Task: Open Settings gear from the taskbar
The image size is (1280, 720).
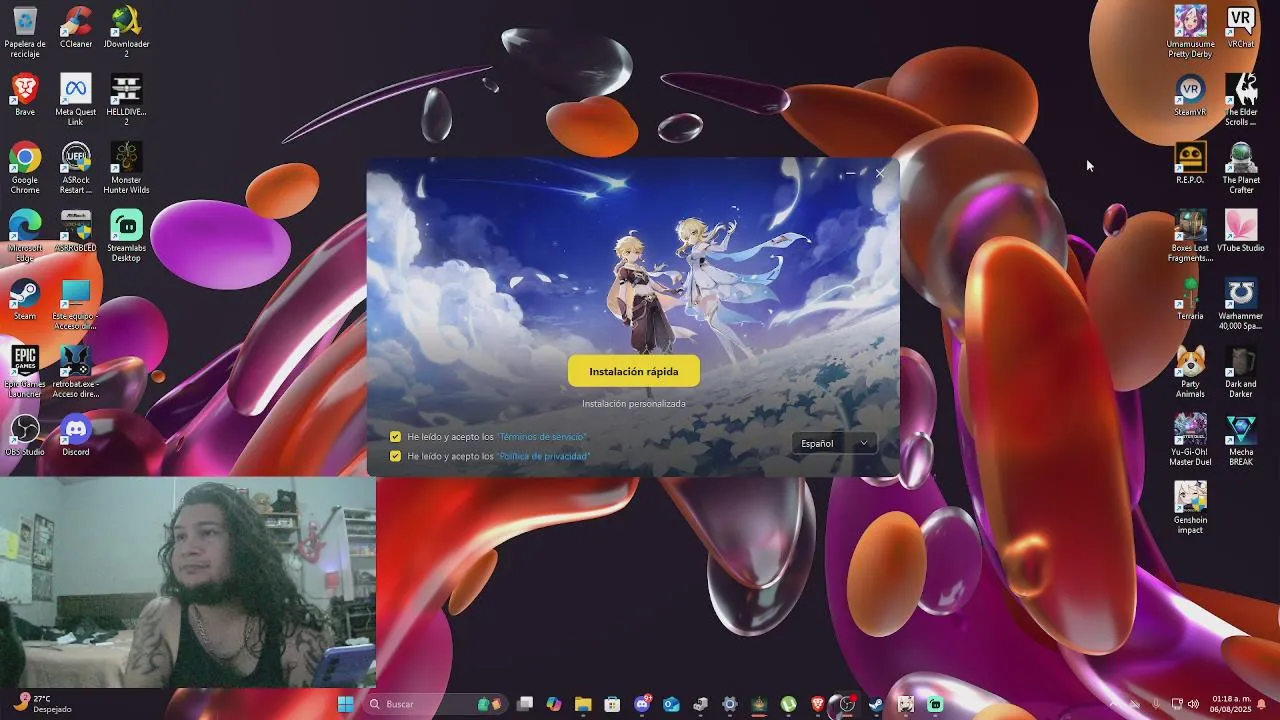Action: [730, 704]
